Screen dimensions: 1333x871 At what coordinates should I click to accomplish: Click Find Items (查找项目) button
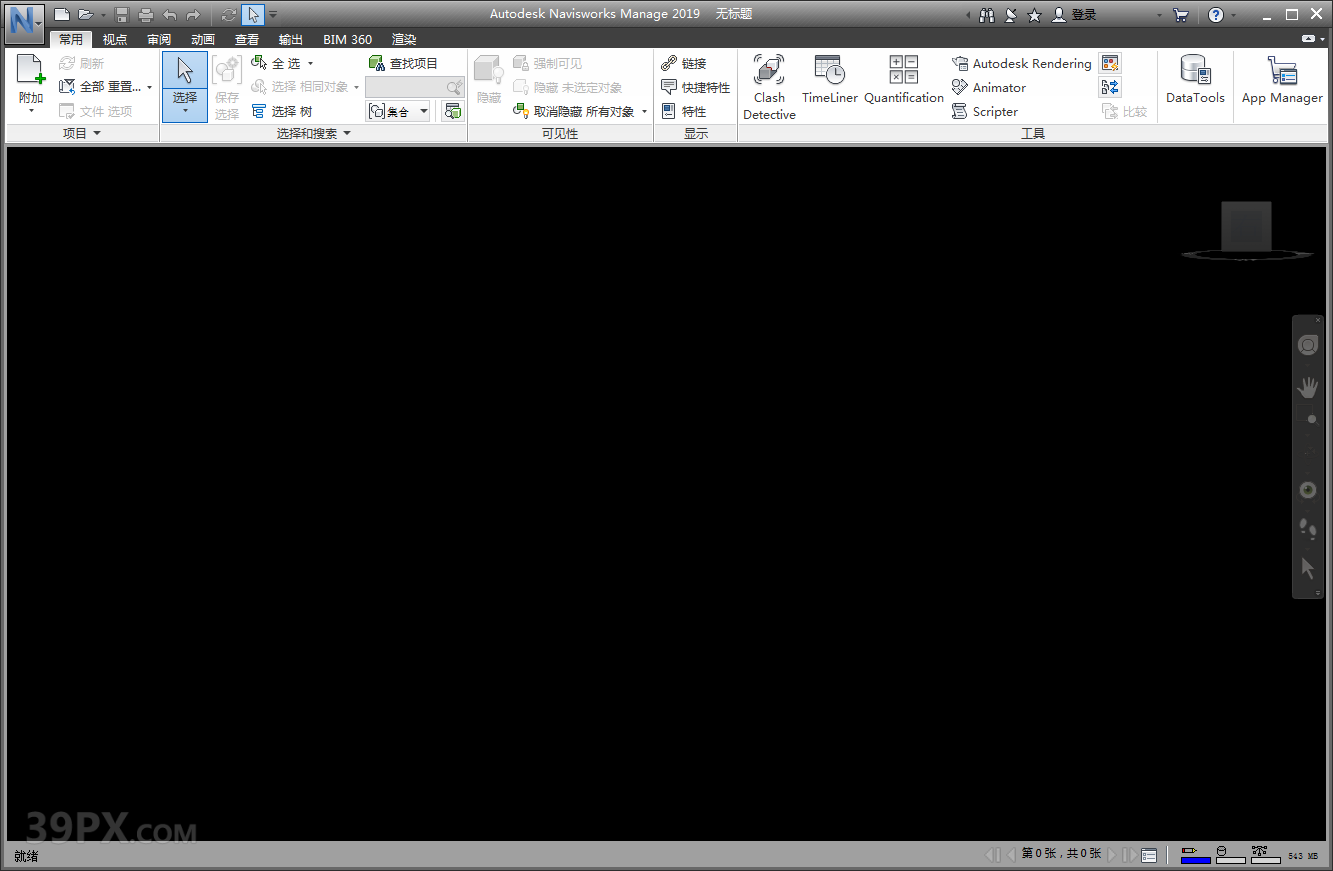403,63
